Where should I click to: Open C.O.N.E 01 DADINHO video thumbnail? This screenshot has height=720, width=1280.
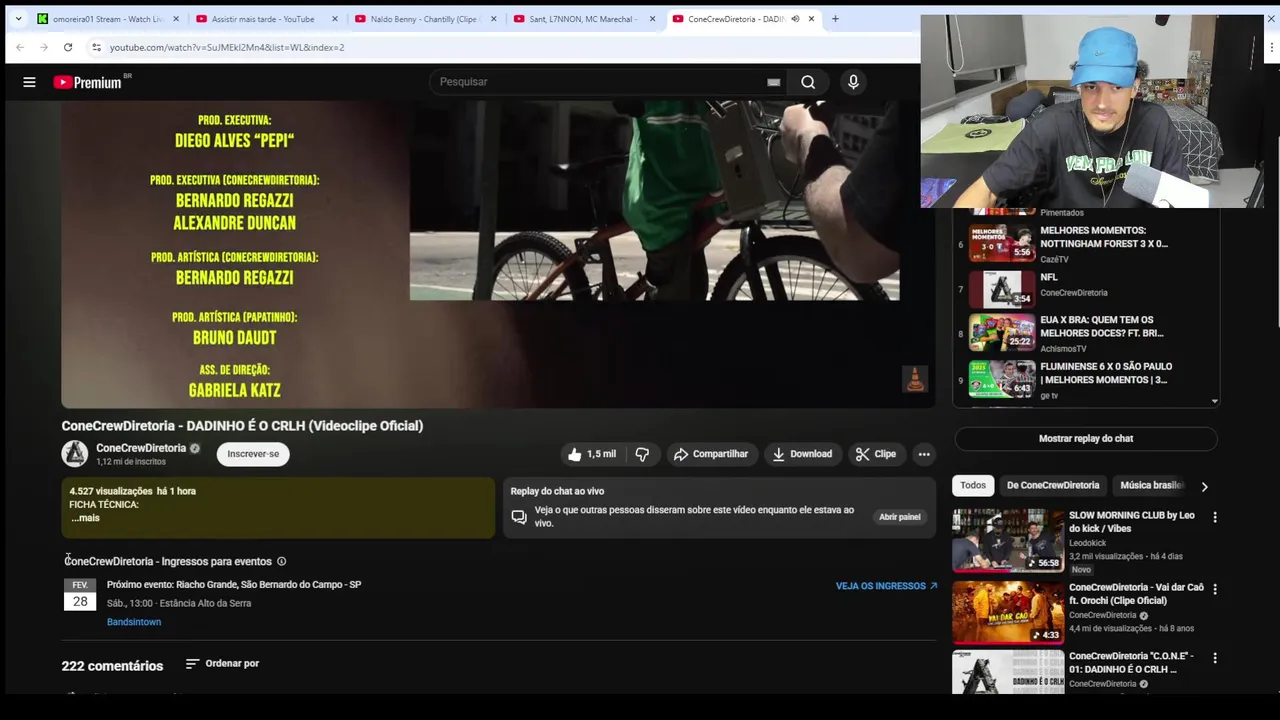[1008, 672]
